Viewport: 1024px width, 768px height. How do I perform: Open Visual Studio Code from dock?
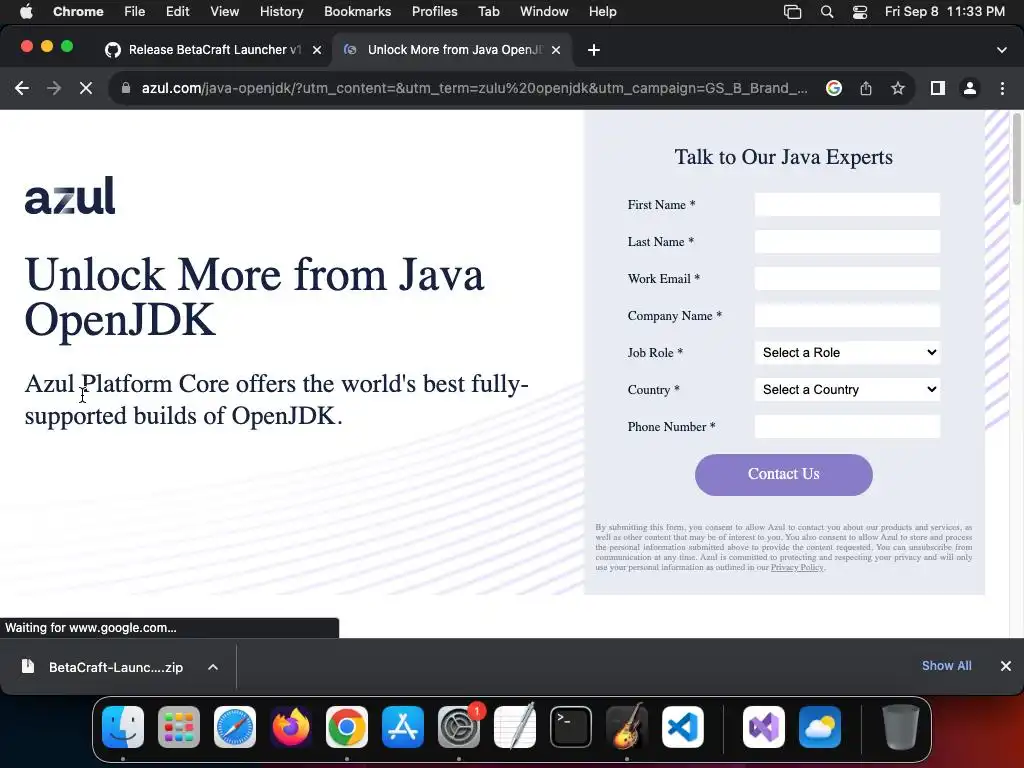[x=683, y=727]
